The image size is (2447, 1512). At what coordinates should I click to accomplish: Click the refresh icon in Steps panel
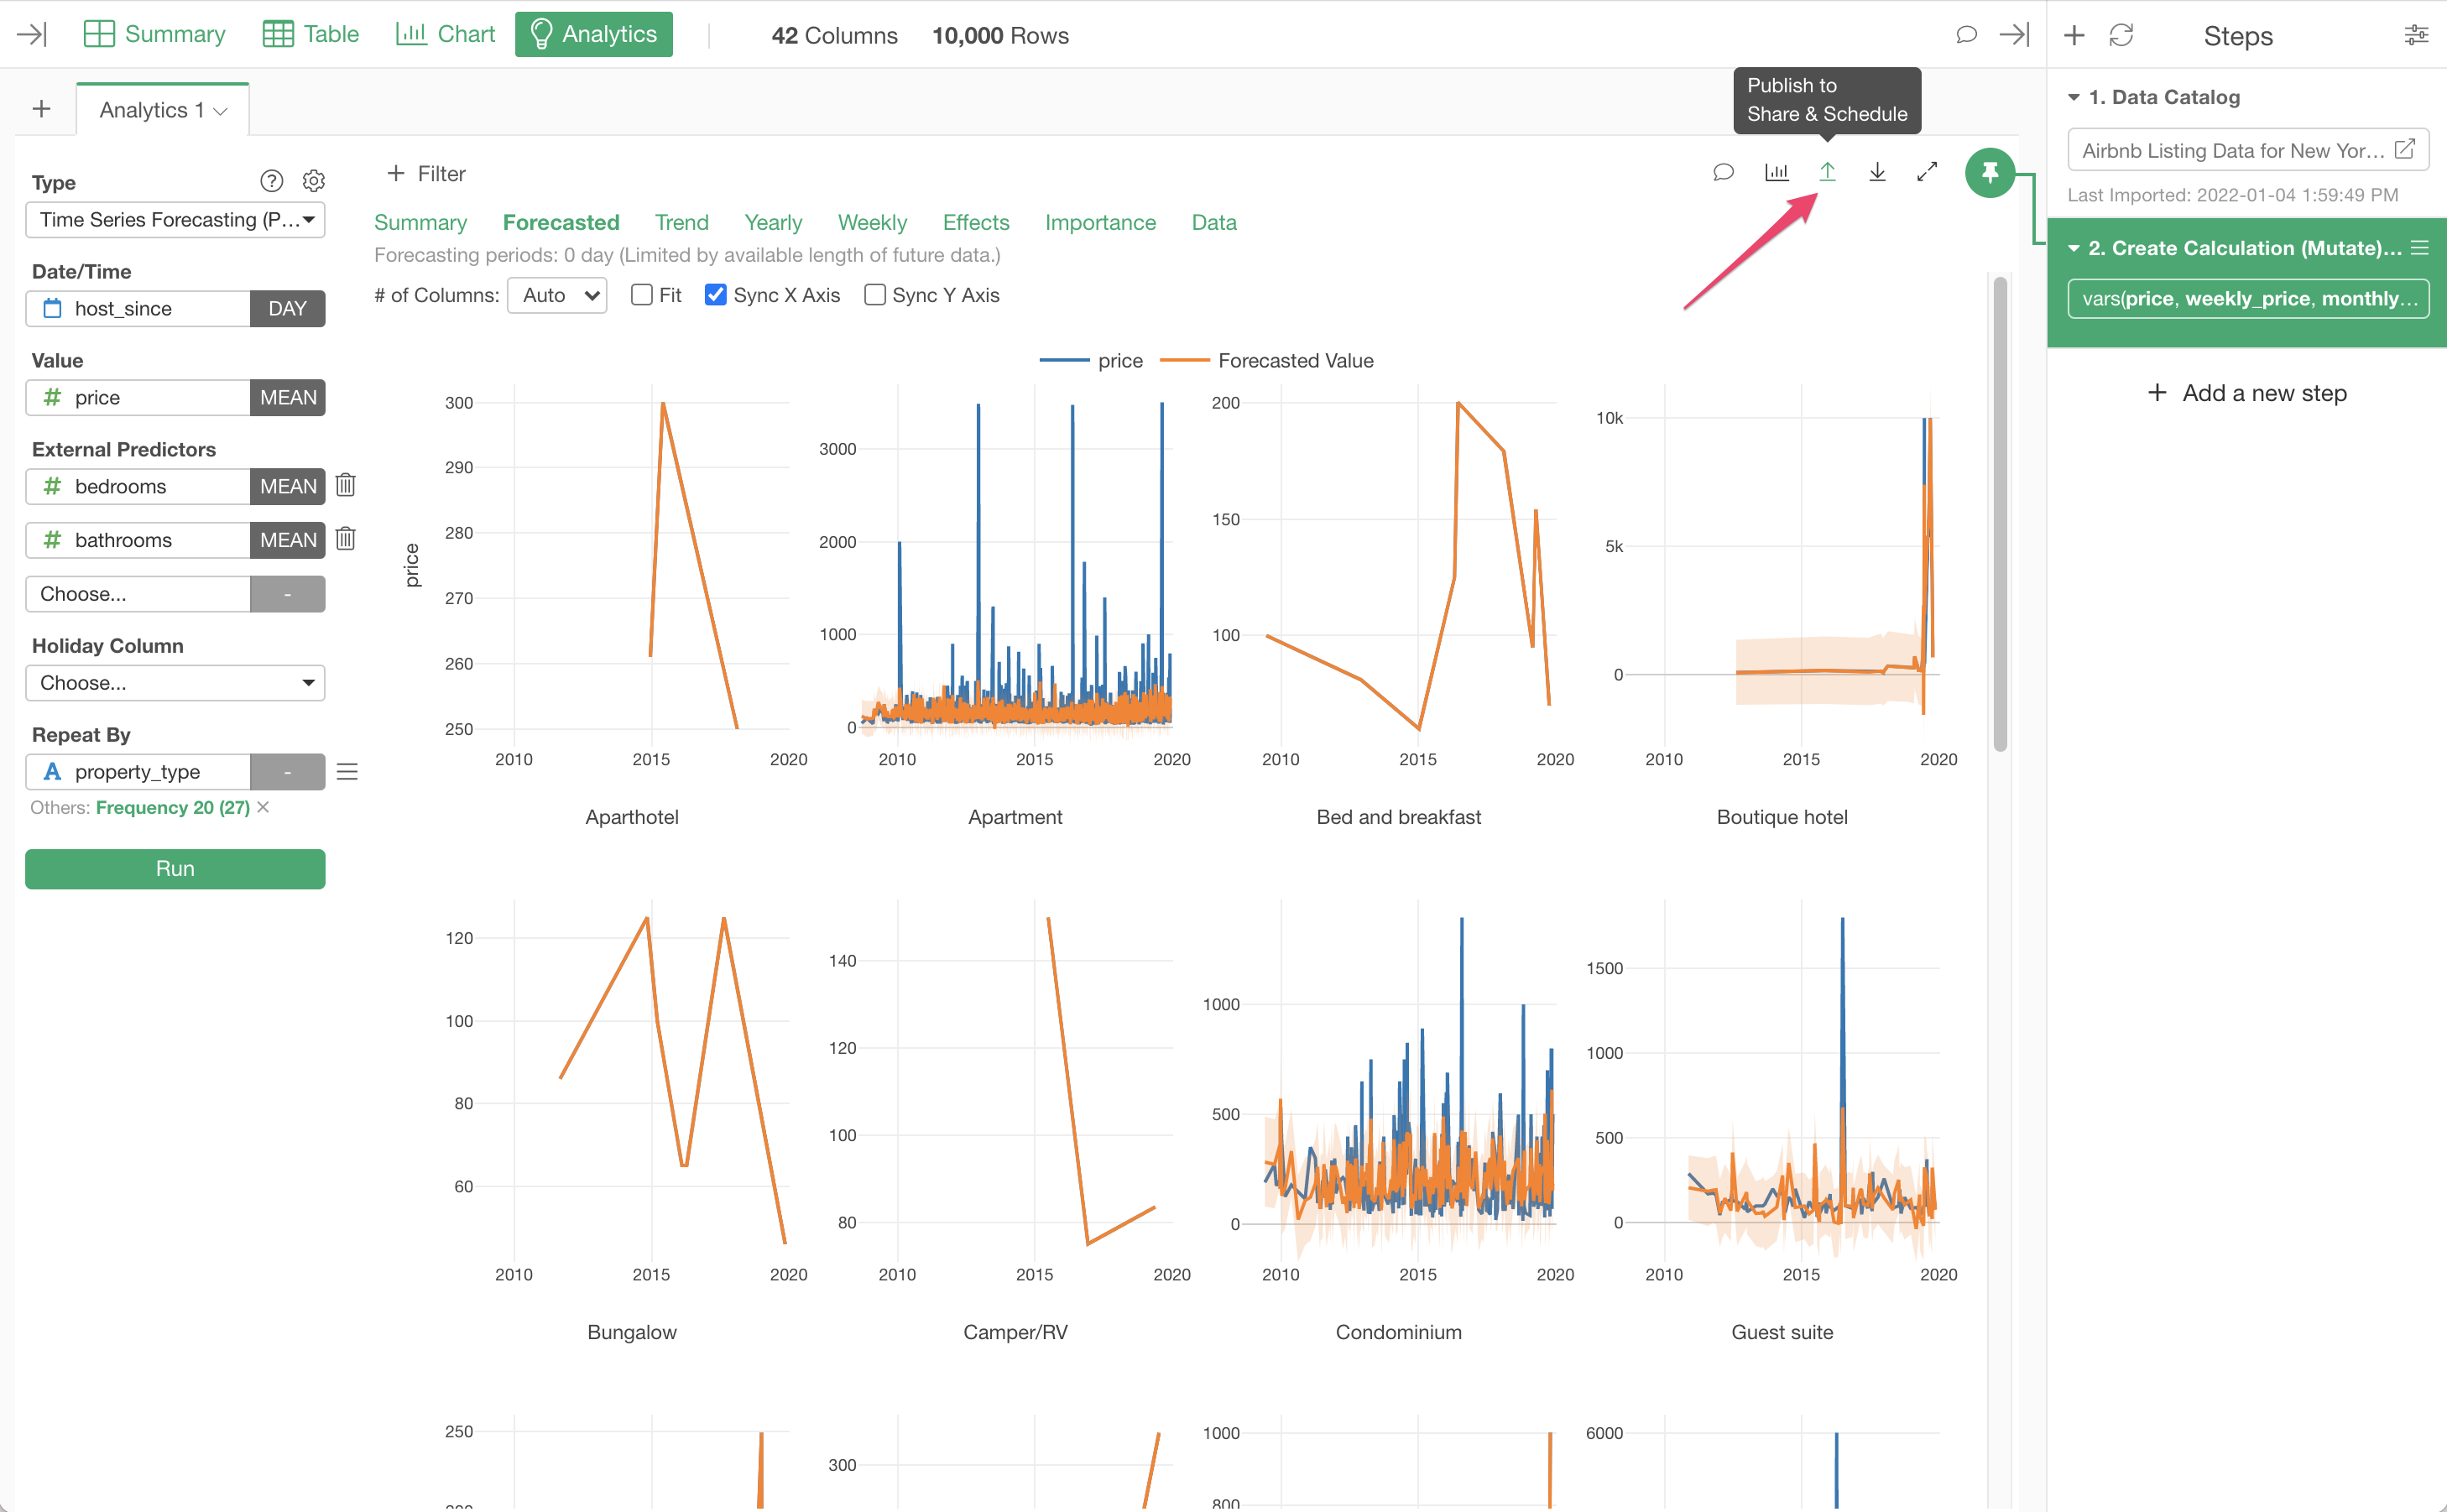pos(2121,35)
